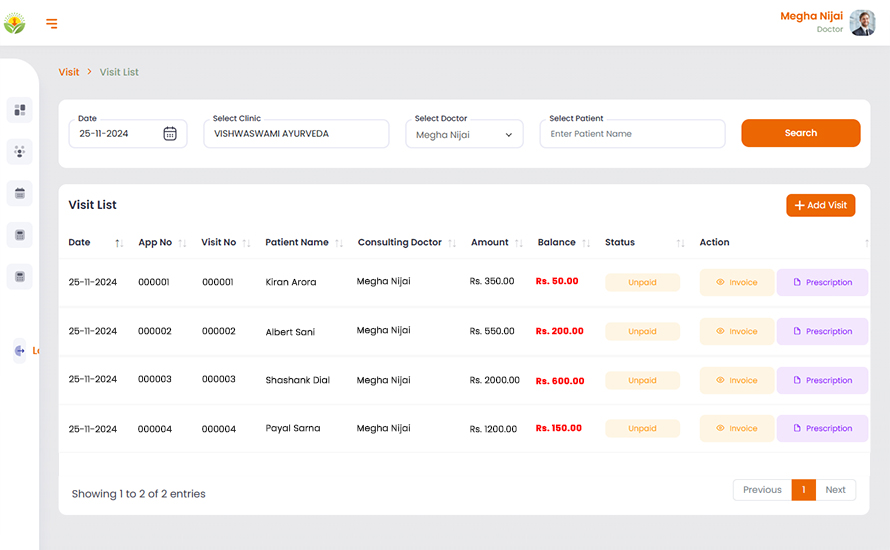
Task: Click the Add Visit button
Action: coord(820,205)
